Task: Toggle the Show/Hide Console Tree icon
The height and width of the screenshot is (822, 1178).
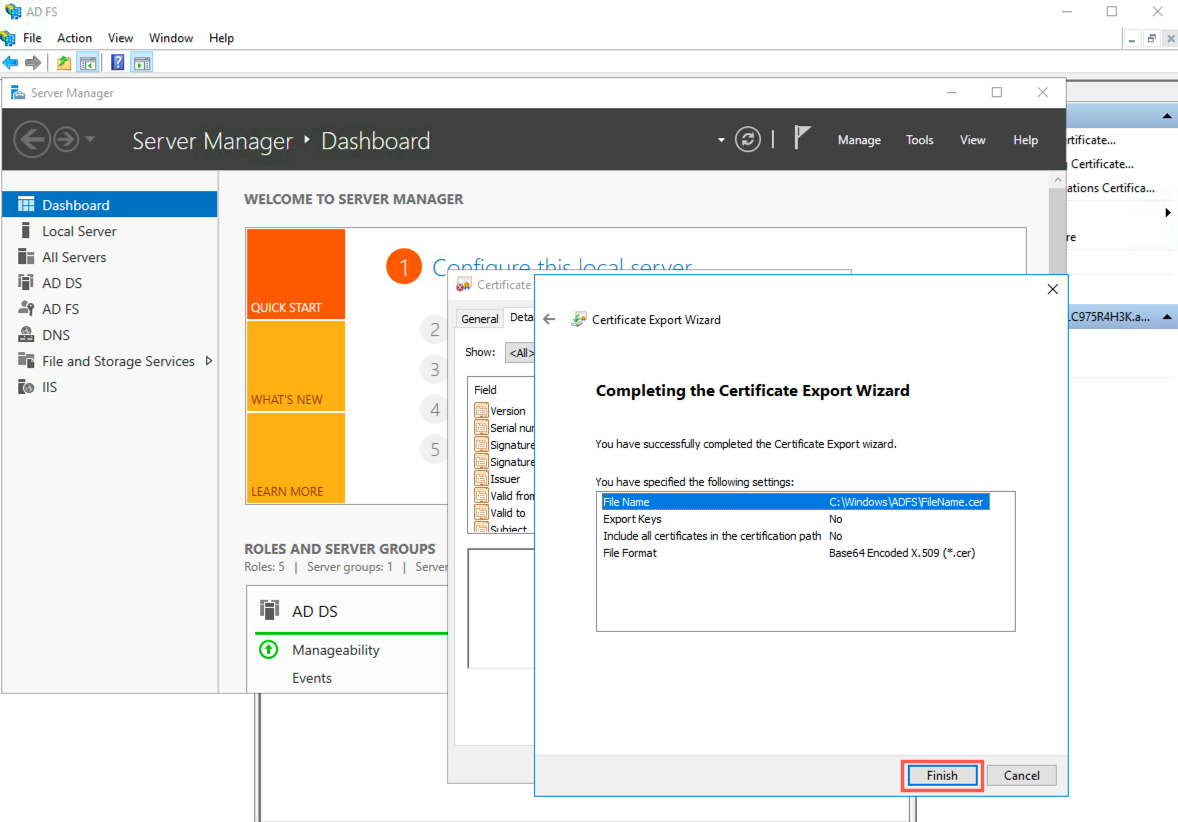Action: [88, 61]
